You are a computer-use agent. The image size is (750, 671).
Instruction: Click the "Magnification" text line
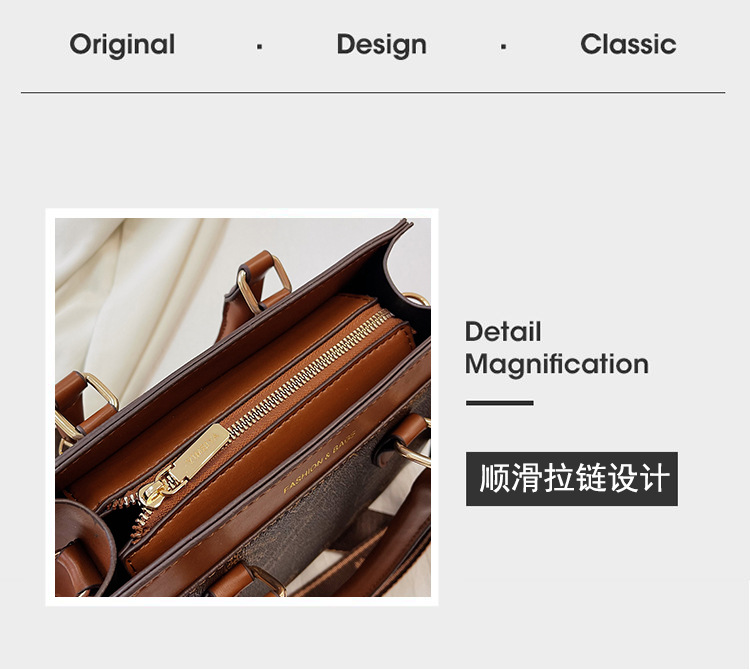pyautogui.click(x=557, y=364)
